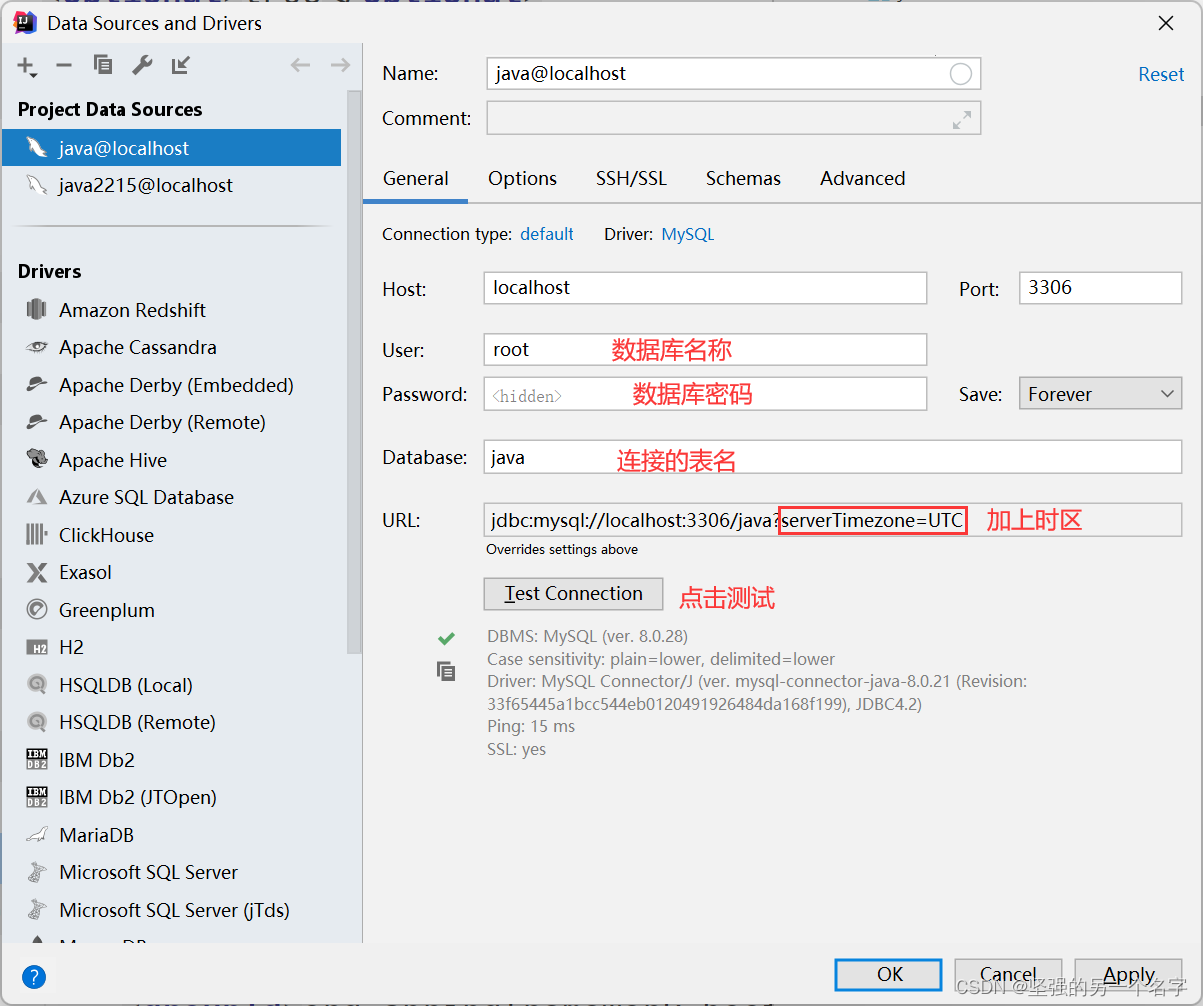This screenshot has width=1203, height=1006.
Task: Change connection type via default link
Action: click(x=547, y=234)
